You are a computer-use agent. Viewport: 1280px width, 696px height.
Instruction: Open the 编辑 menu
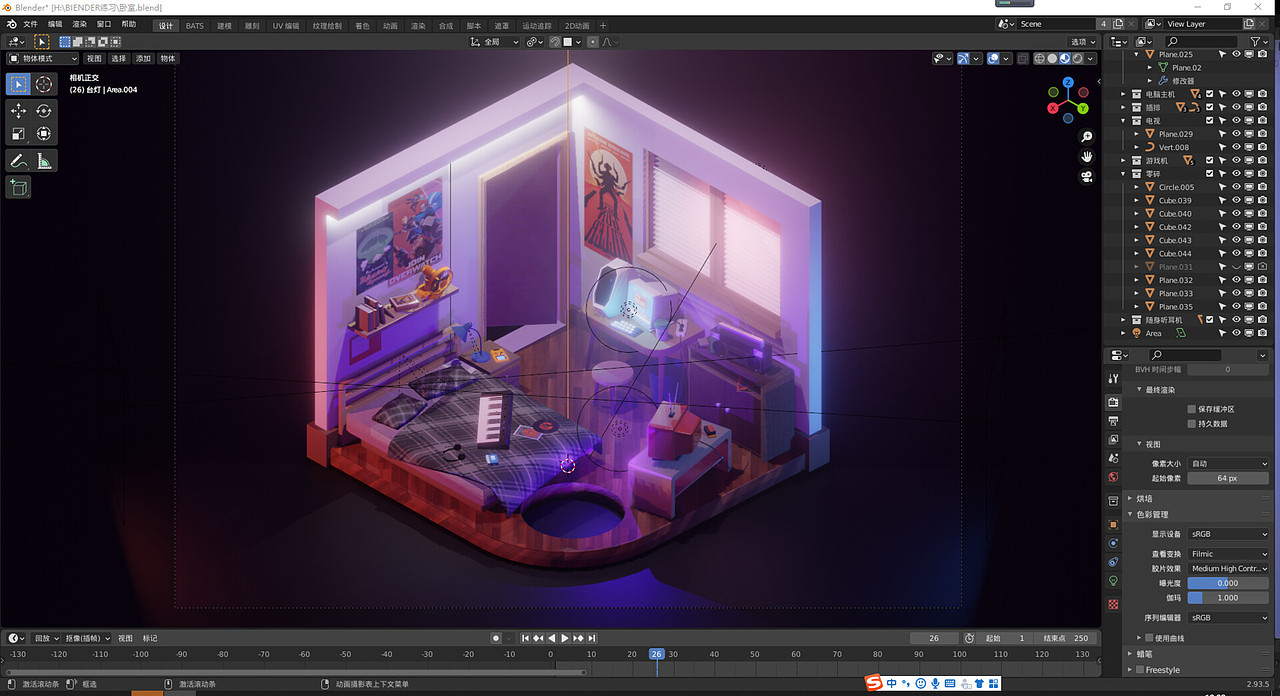pos(55,24)
